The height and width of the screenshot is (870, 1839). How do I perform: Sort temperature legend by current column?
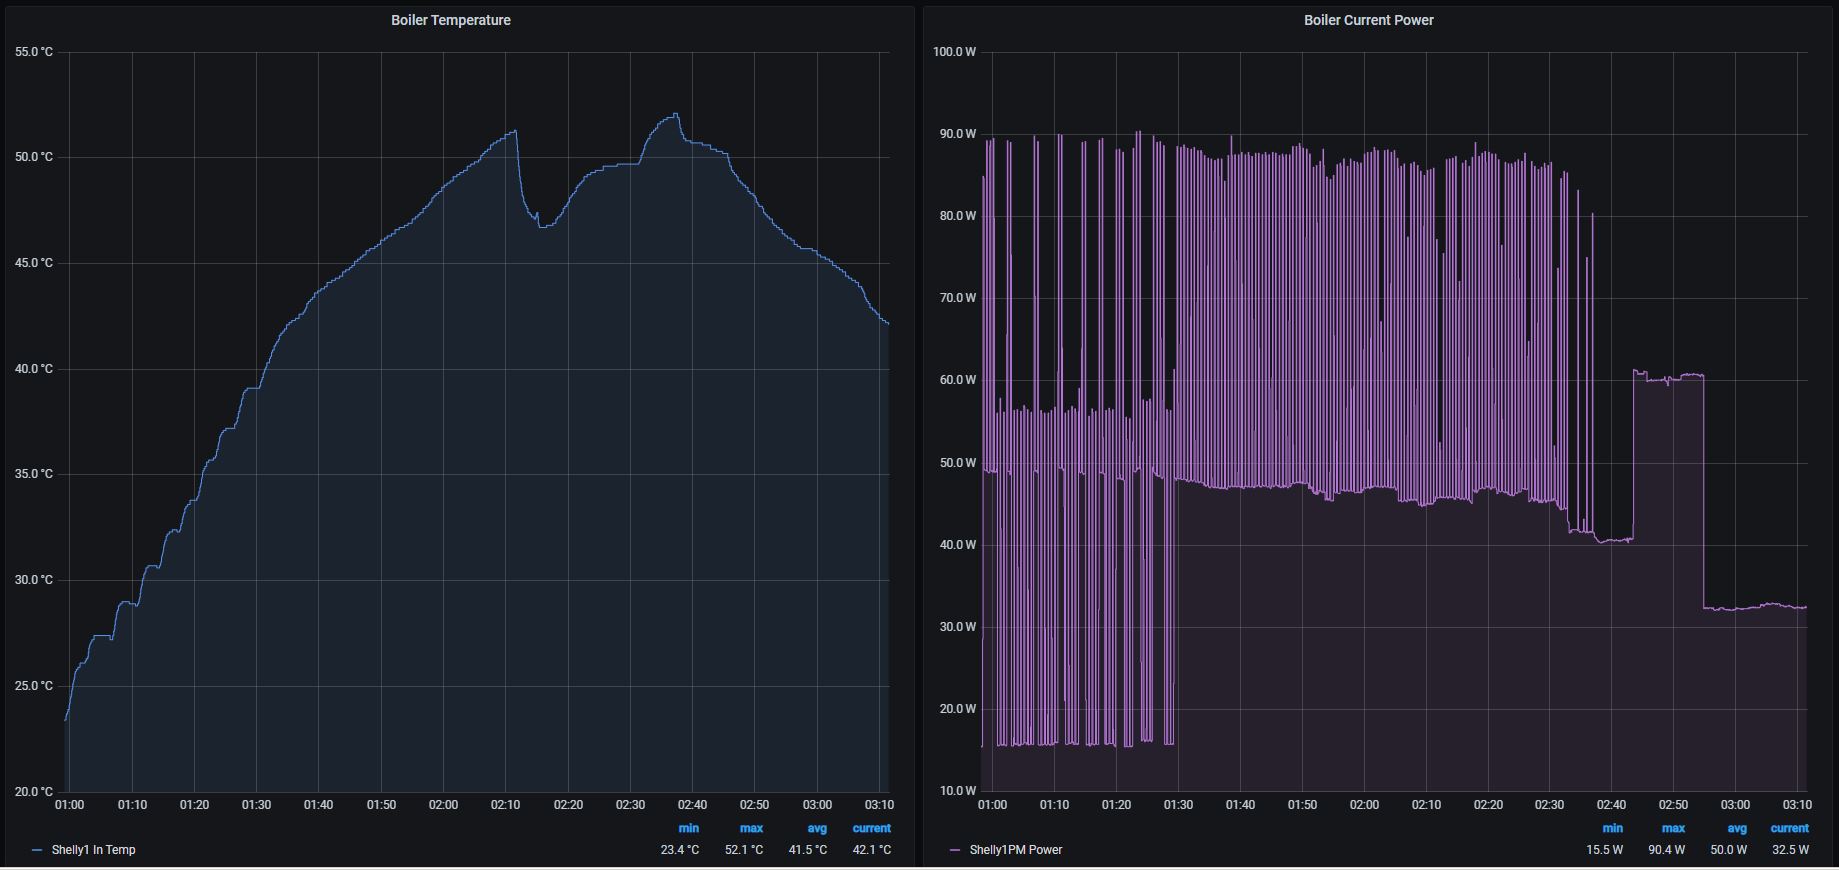tap(871, 828)
